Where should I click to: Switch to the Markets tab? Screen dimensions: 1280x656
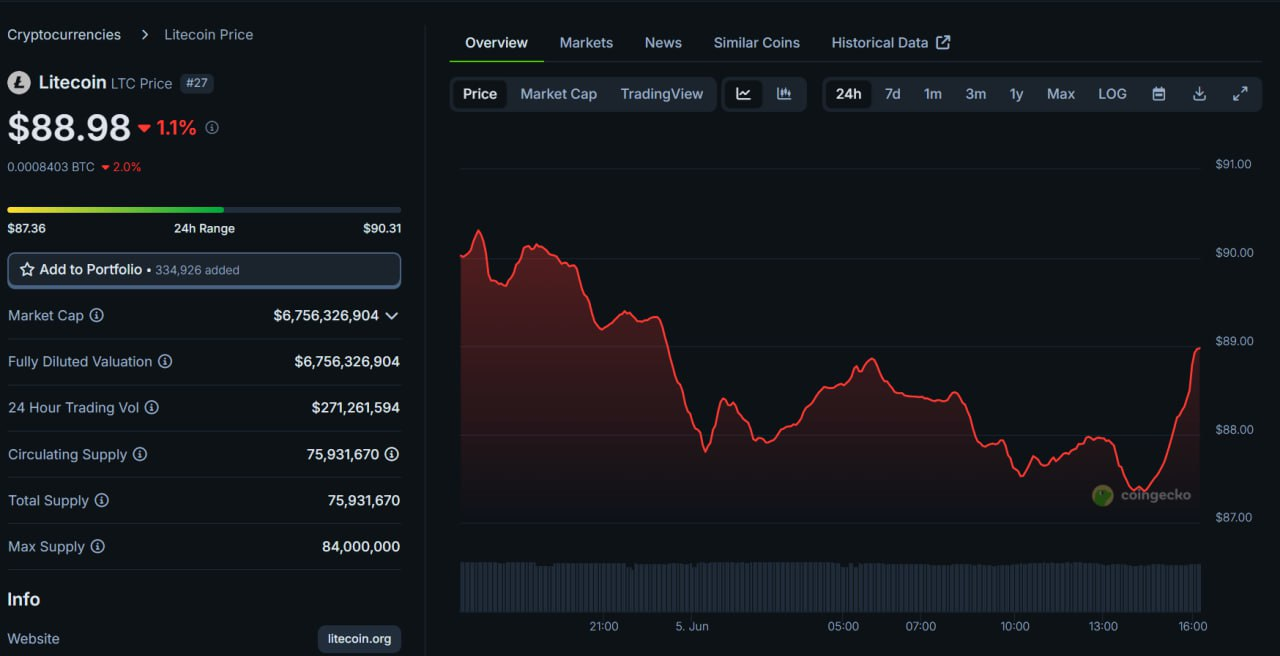(586, 42)
